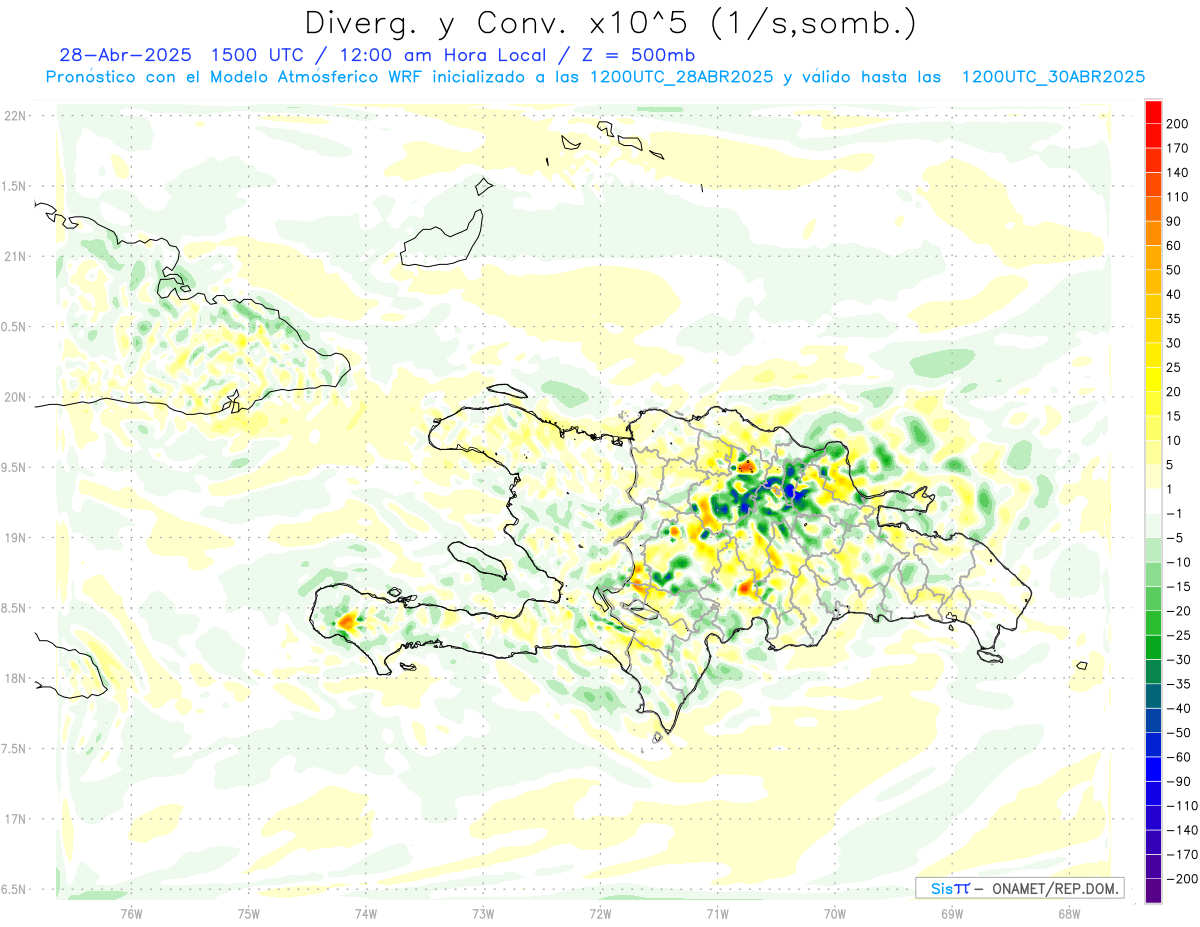This screenshot has width=1200, height=927.
Task: Click the '19N' latitude label
Action: tap(15, 538)
